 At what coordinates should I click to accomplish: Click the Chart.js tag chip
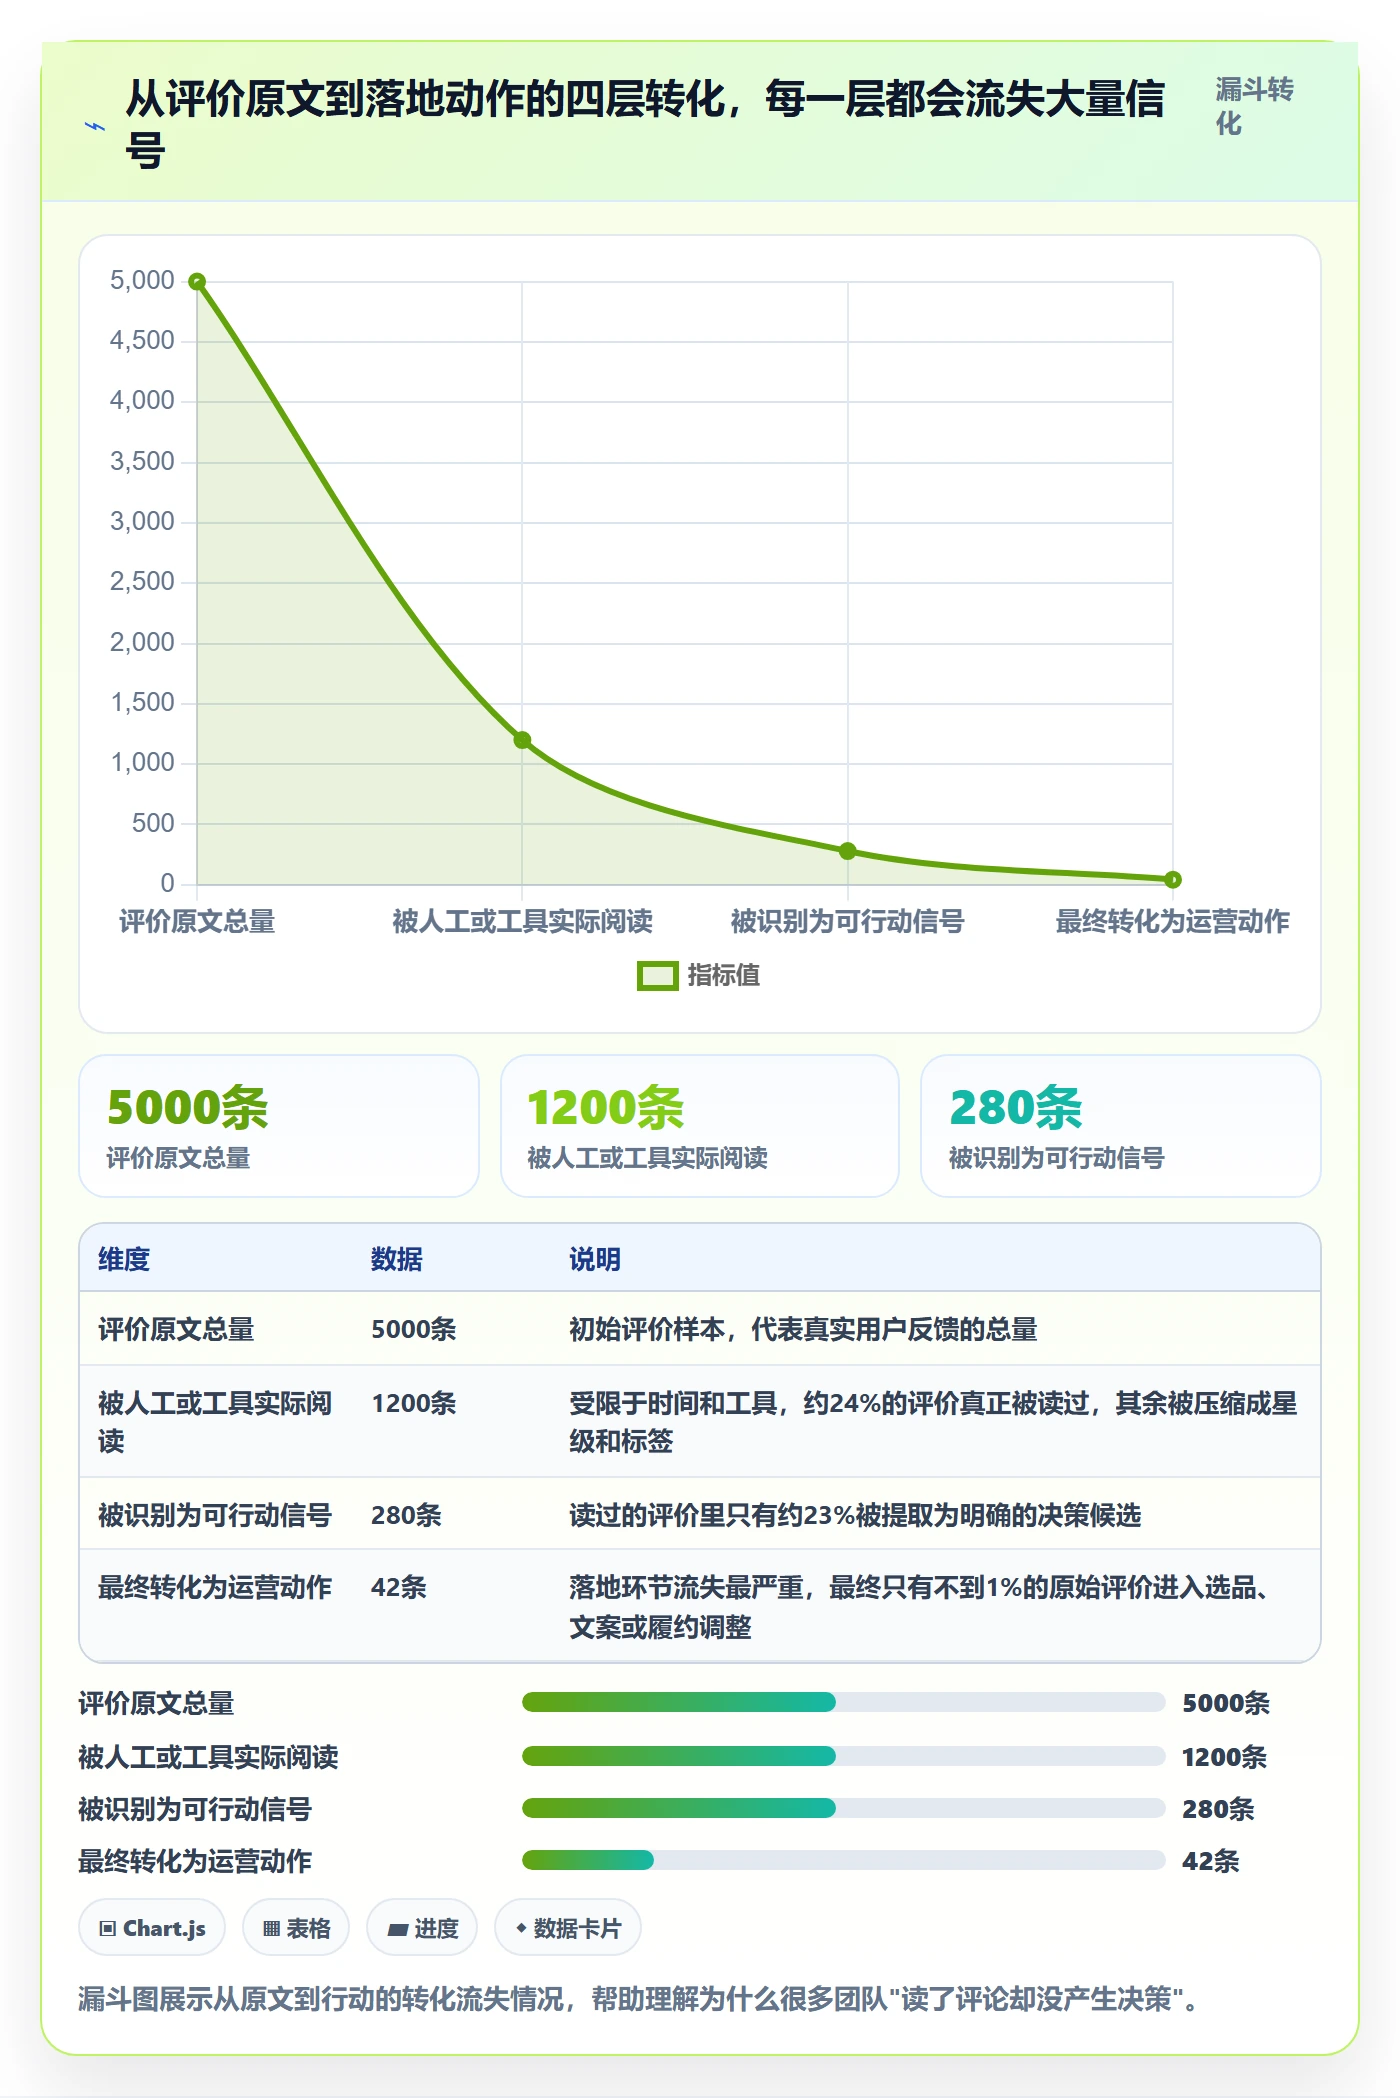tap(152, 1928)
